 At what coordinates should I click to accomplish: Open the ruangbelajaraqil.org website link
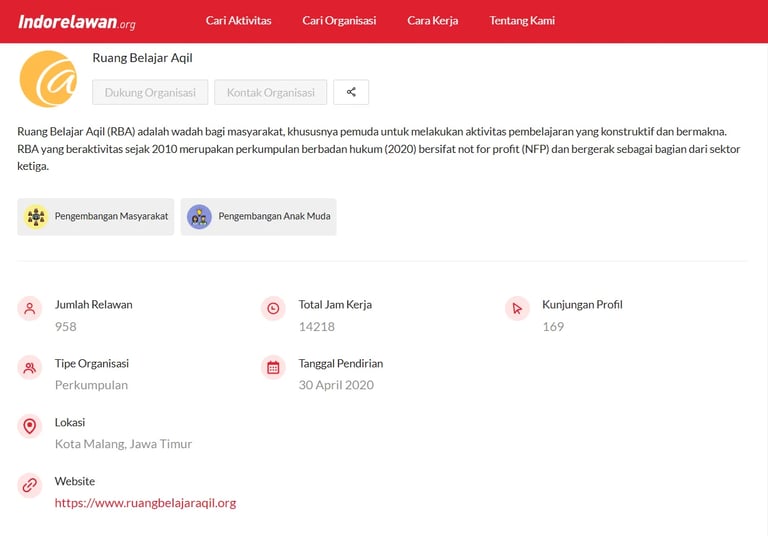click(145, 503)
